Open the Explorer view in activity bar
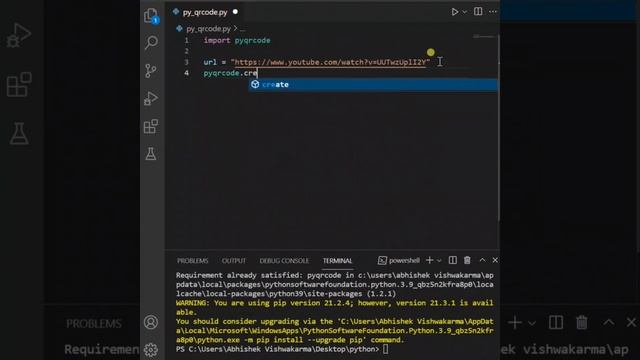 pos(151,16)
